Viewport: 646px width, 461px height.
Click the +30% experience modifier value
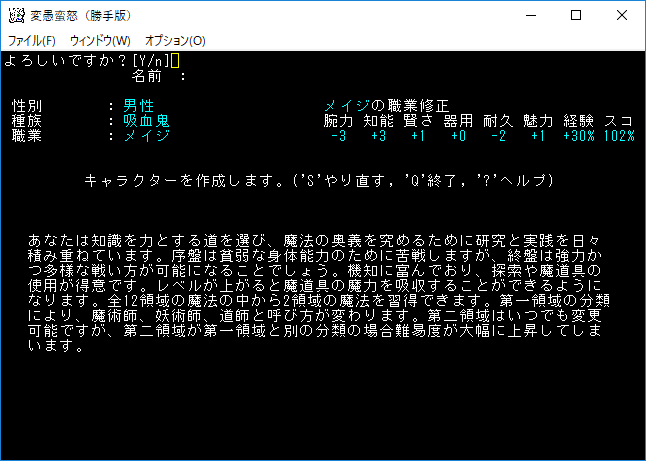[x=578, y=135]
